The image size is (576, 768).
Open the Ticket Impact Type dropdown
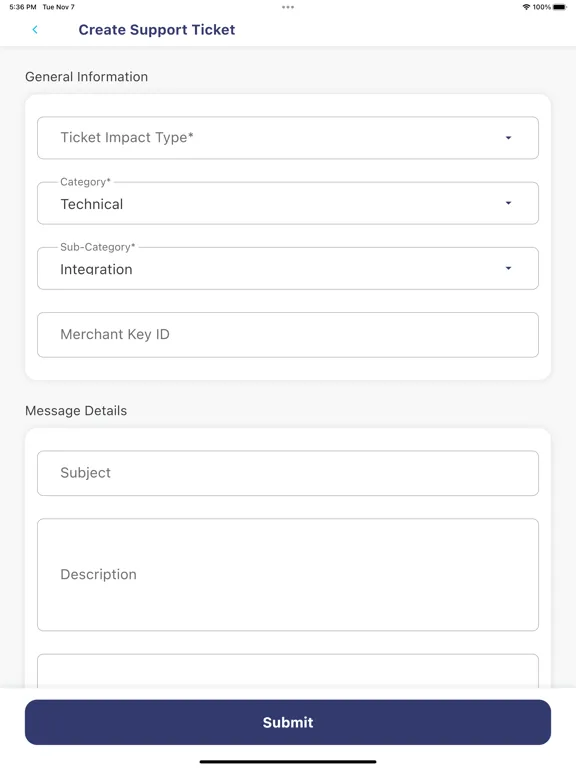click(288, 138)
